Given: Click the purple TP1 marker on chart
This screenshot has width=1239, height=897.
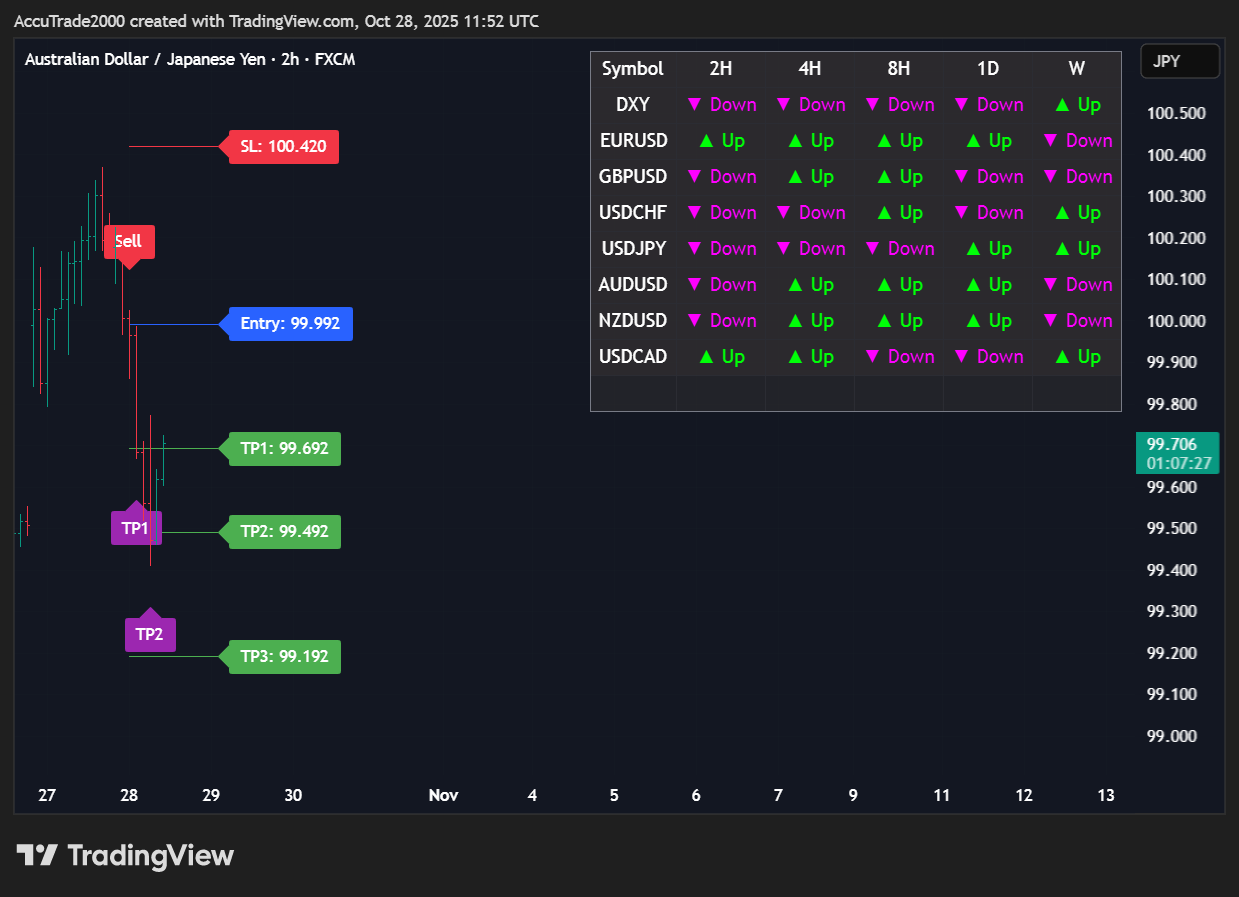Looking at the screenshot, I should [x=135, y=527].
